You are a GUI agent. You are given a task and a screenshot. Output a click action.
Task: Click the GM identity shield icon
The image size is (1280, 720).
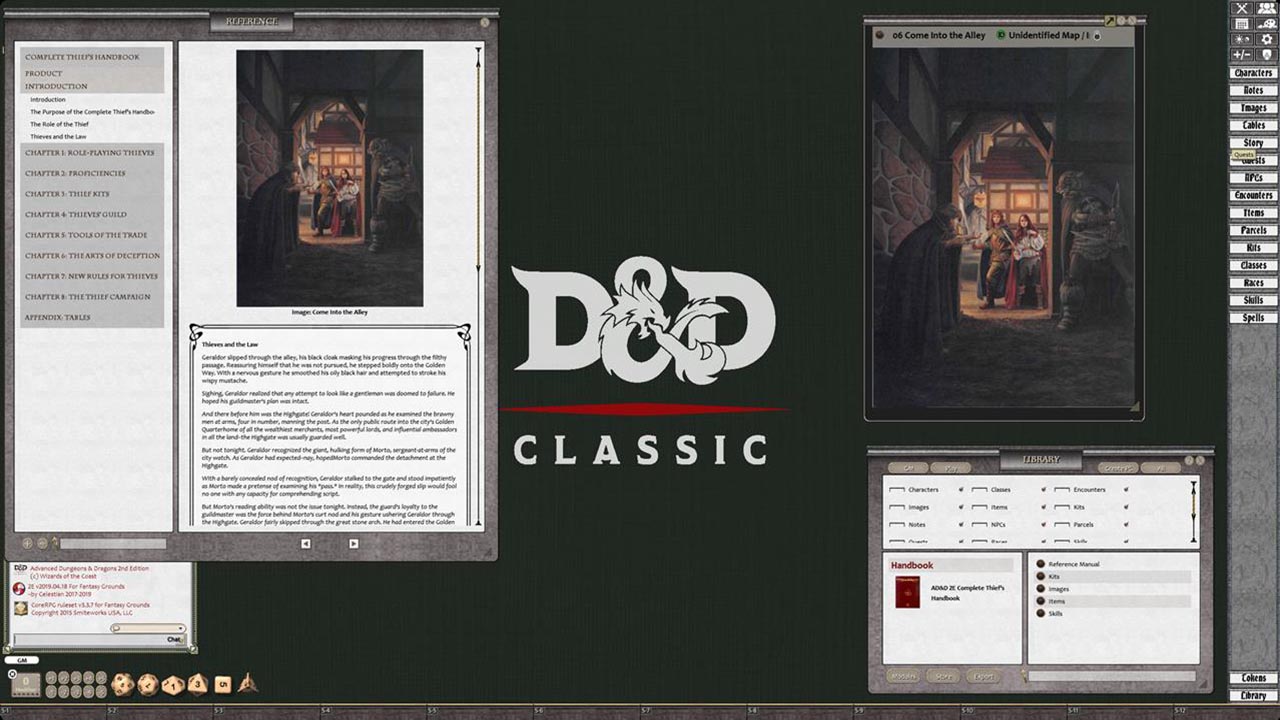click(x=1267, y=55)
